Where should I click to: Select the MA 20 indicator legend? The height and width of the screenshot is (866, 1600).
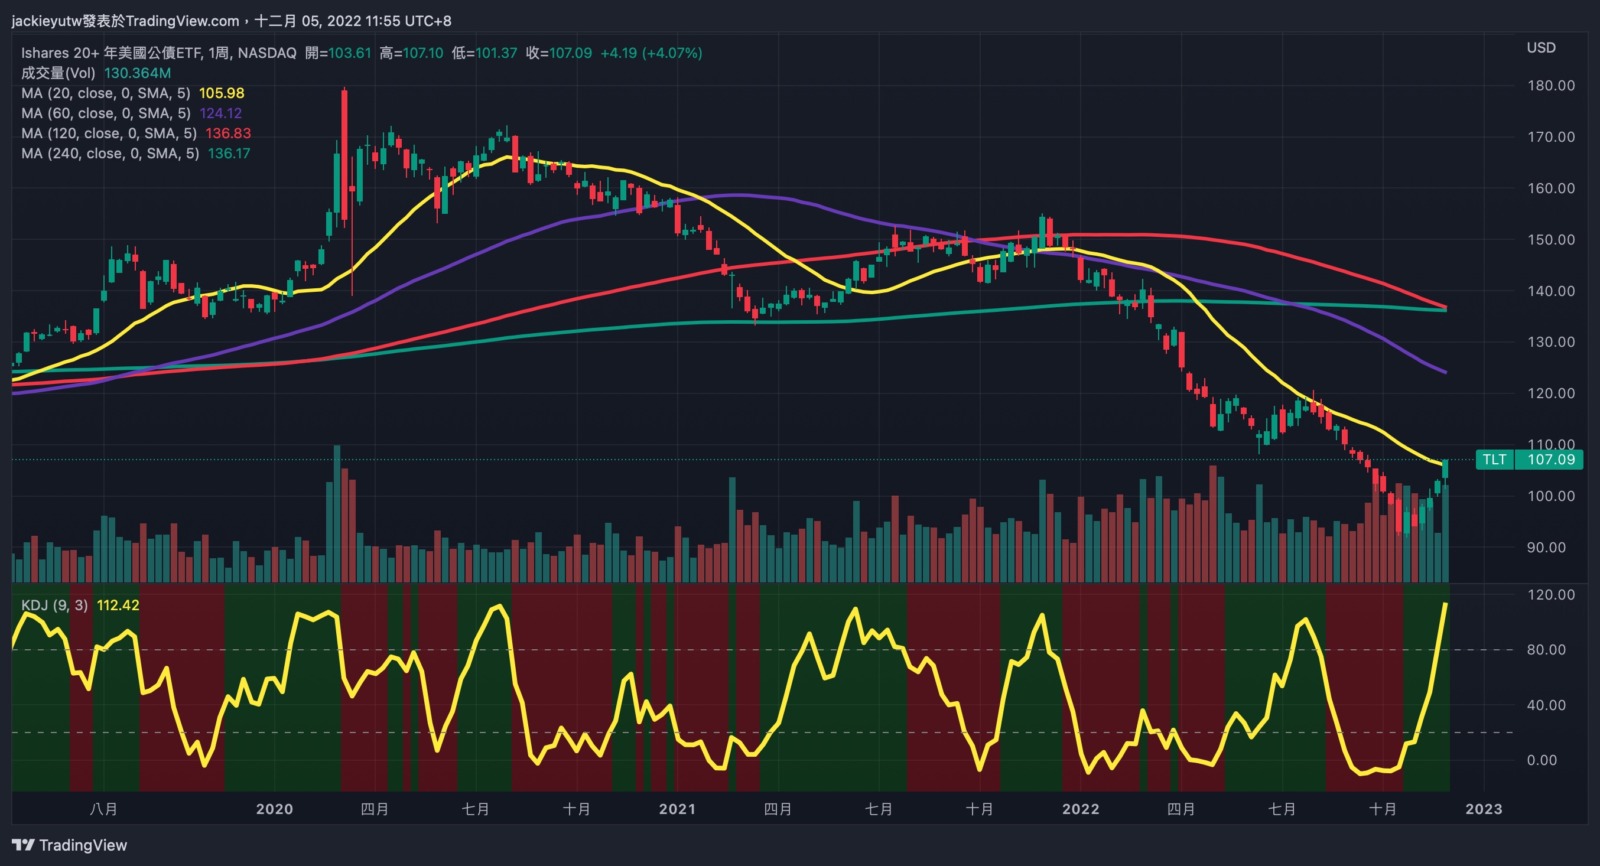106,93
